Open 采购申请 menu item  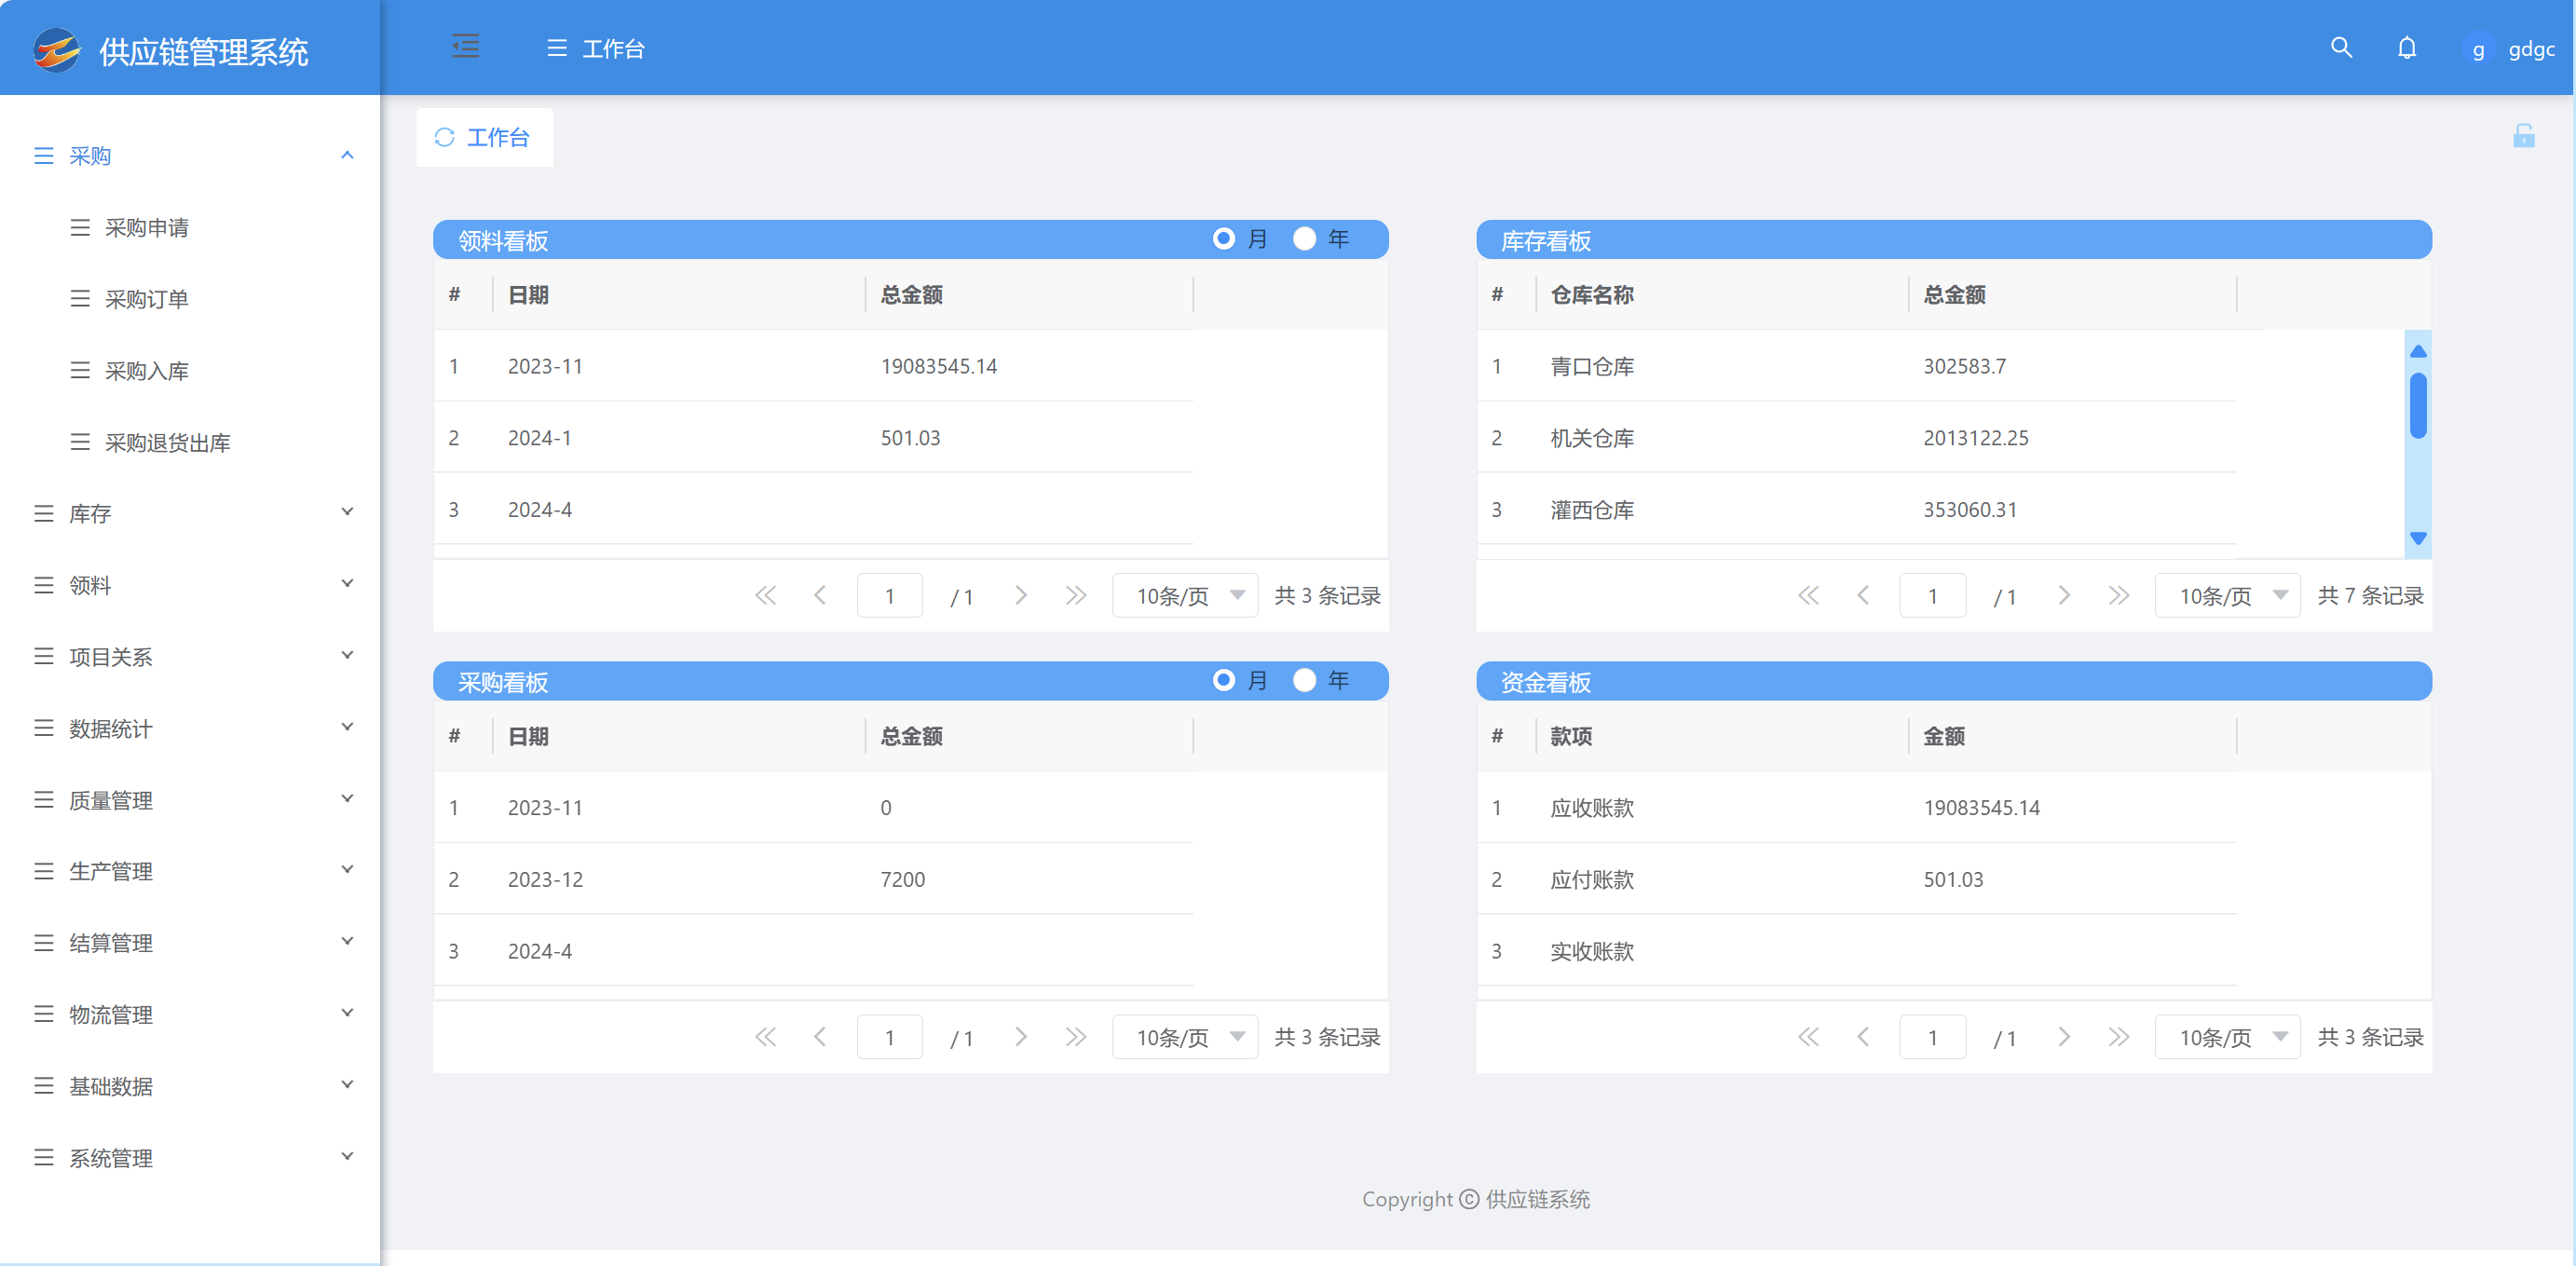pyautogui.click(x=190, y=228)
